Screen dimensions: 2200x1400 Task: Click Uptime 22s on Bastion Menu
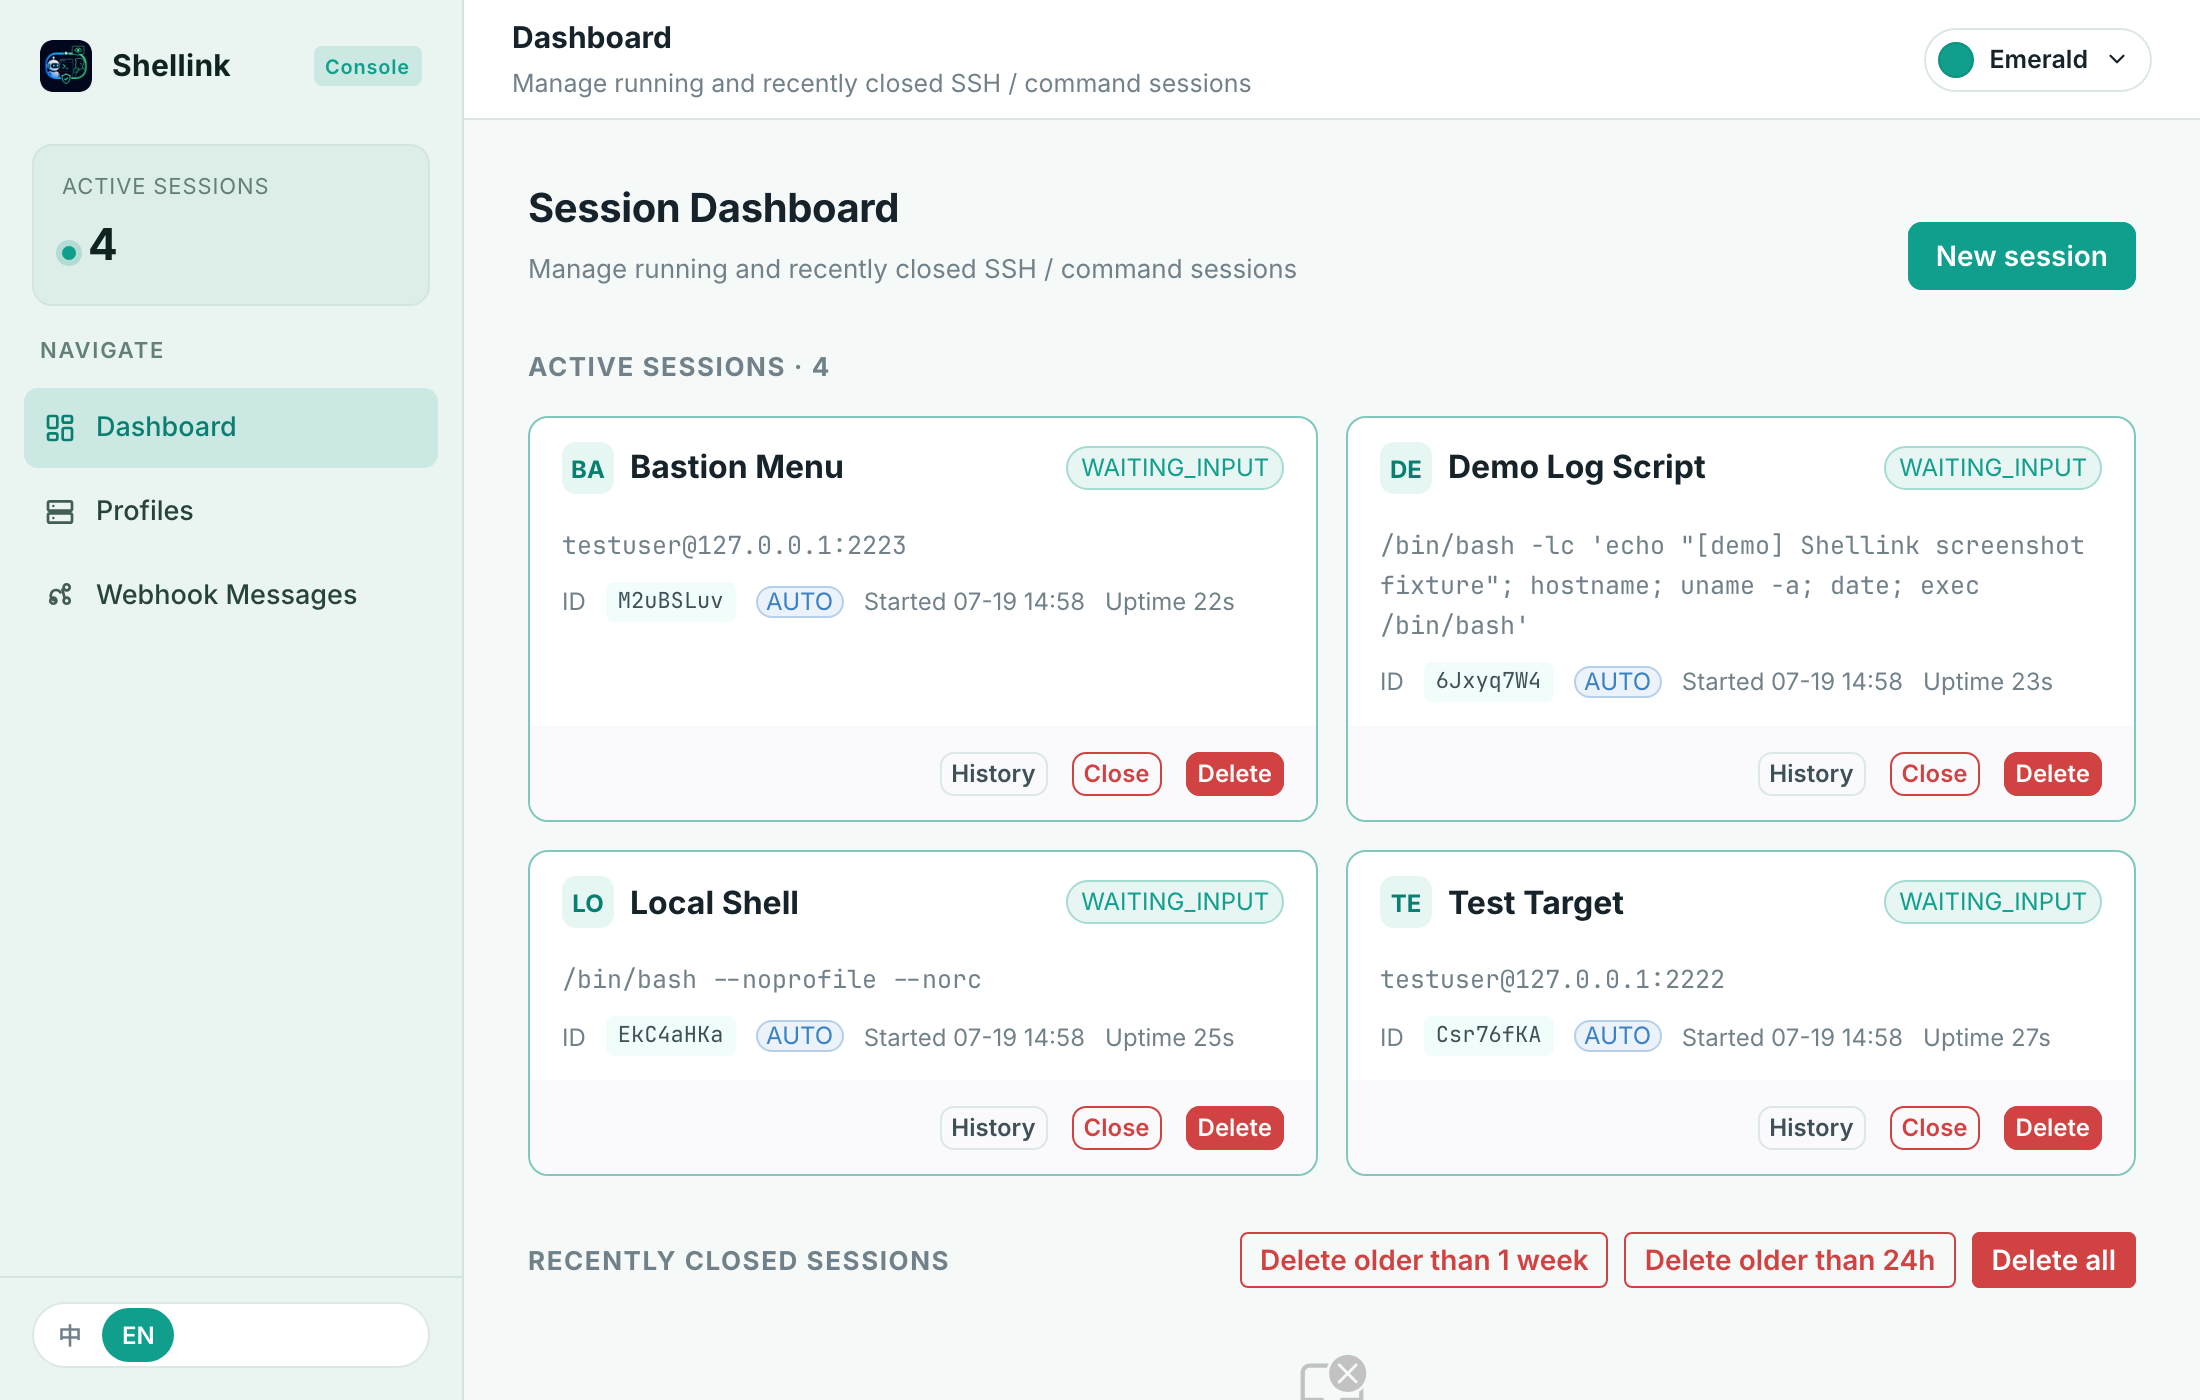[x=1170, y=602]
